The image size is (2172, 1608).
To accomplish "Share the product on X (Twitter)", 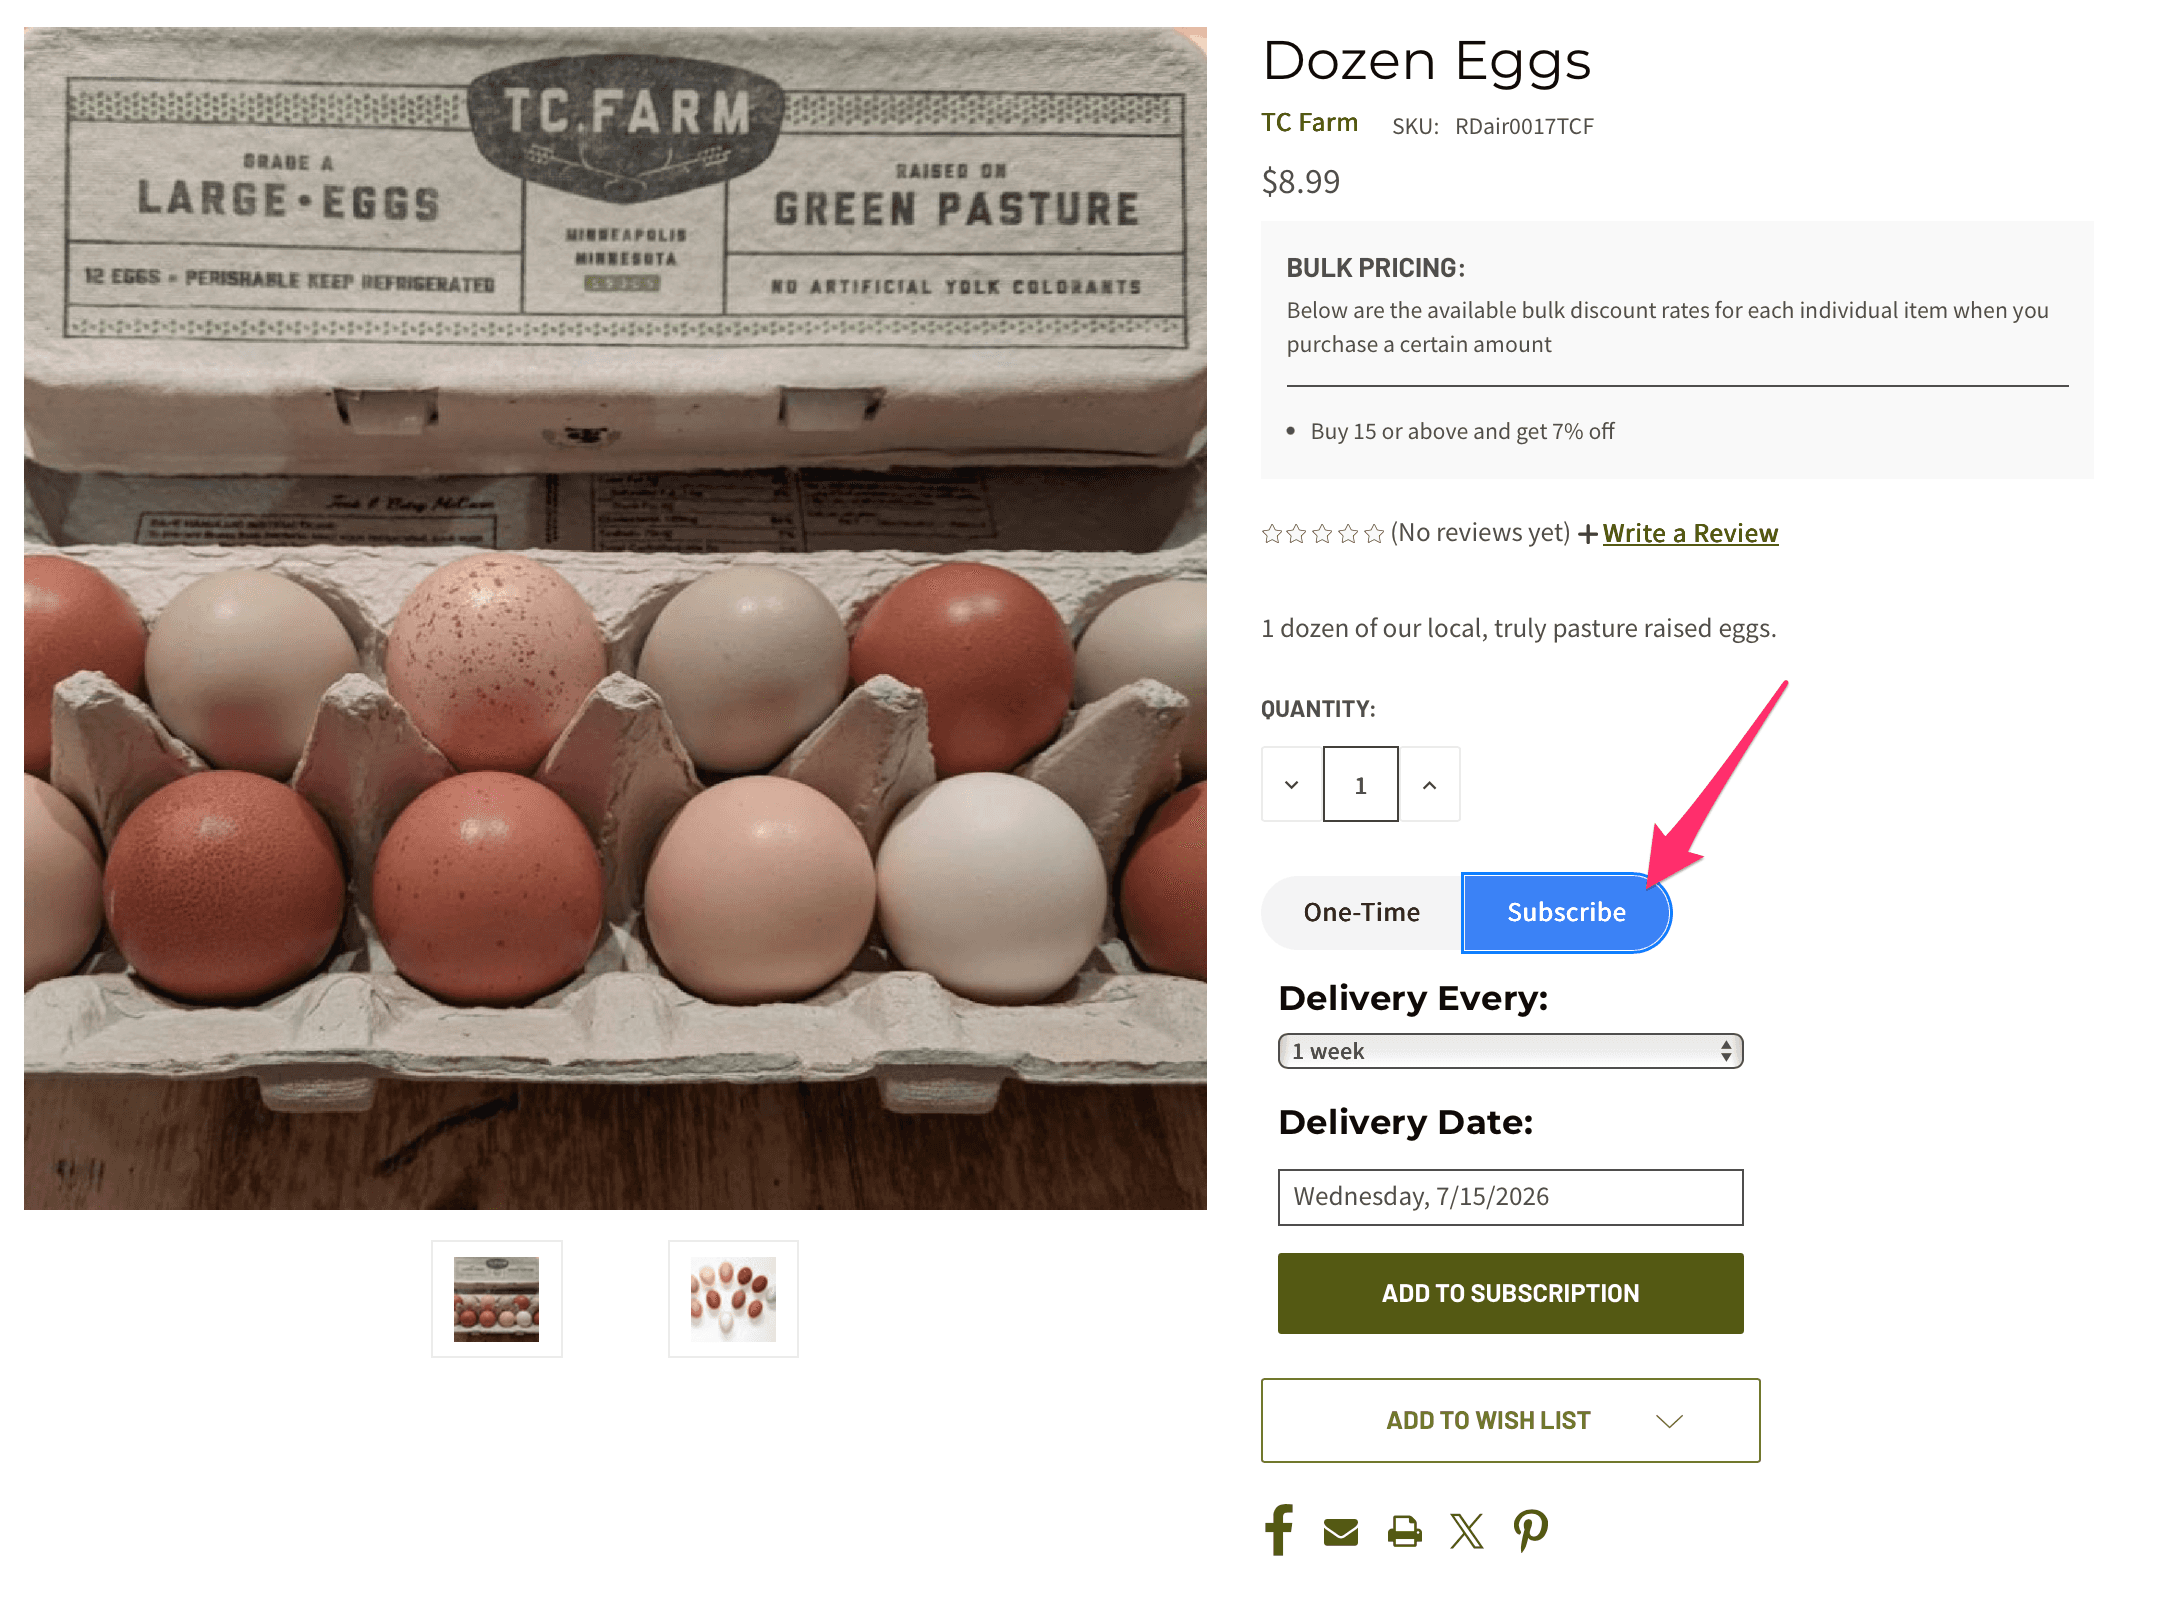I will coord(1467,1531).
